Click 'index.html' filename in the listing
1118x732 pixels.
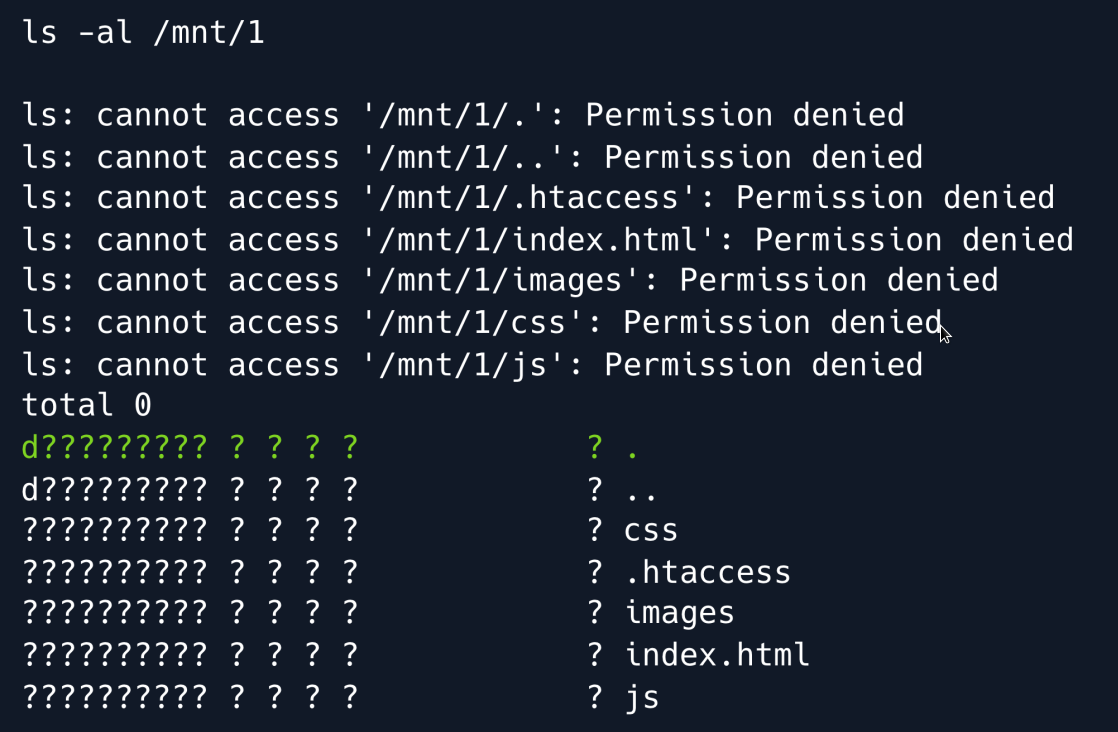click(717, 655)
